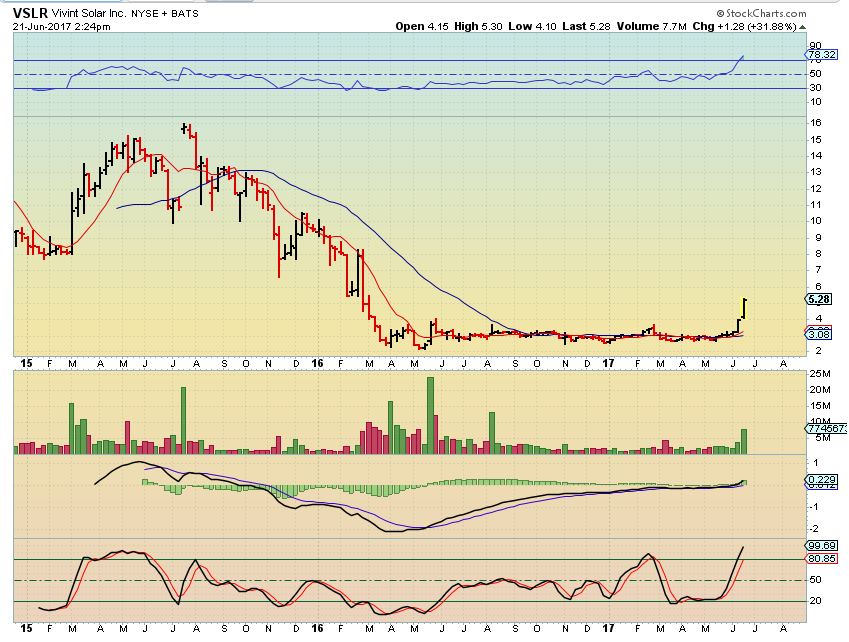Click the 13 price axis label

(x=815, y=172)
